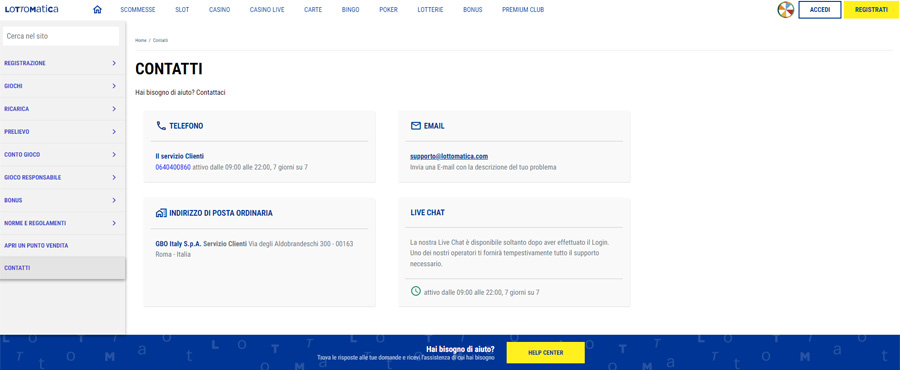Open Apri un punto vendita
900x370 pixels.
point(63,246)
